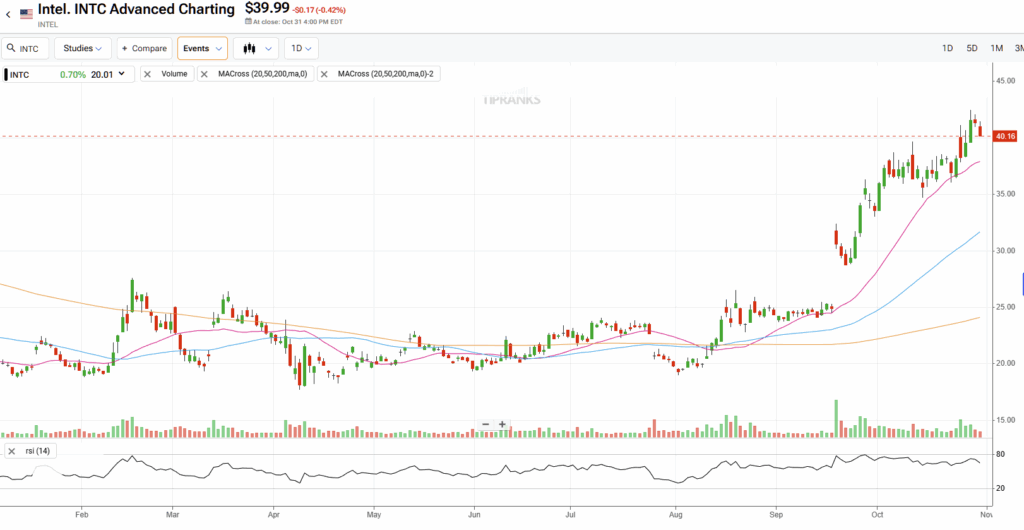Open the Studies dropdown
Viewport: 1024px width, 530px height.
click(x=82, y=48)
